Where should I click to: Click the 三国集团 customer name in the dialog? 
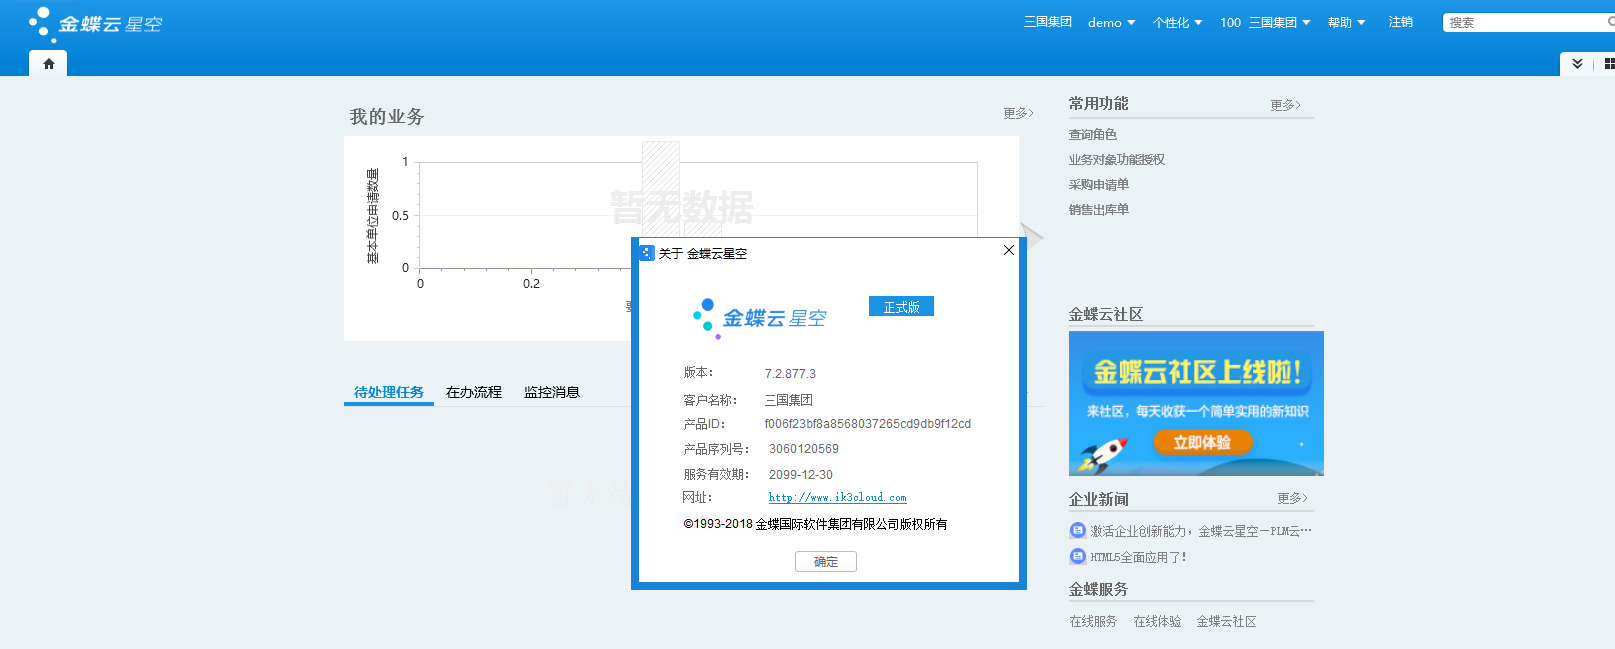pos(789,400)
